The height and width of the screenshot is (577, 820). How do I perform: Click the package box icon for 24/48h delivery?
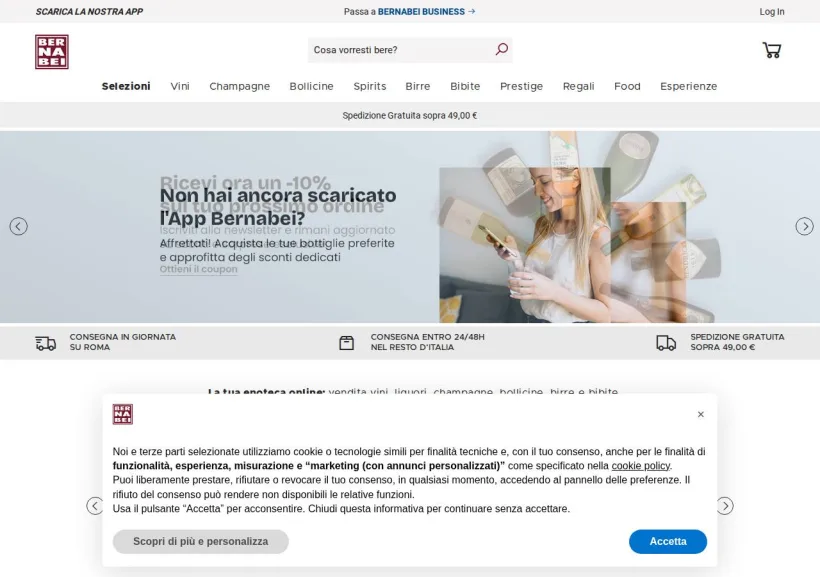point(346,343)
